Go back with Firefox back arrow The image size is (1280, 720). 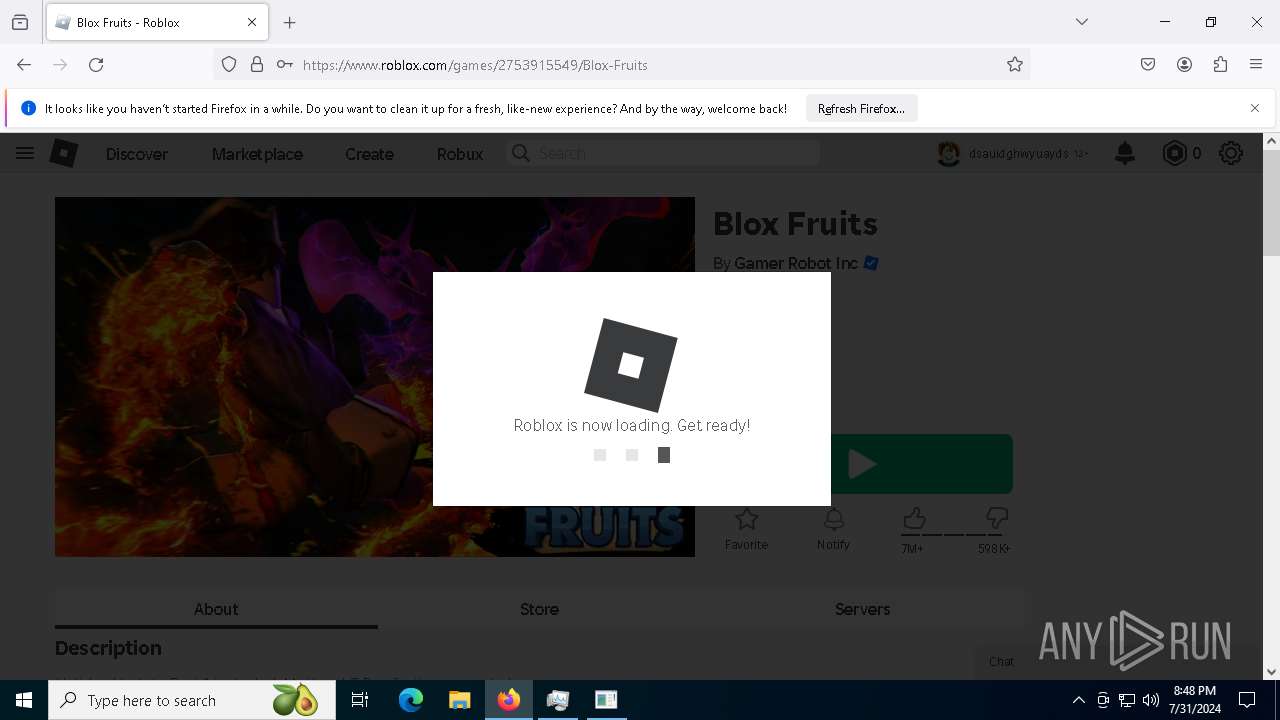[24, 64]
